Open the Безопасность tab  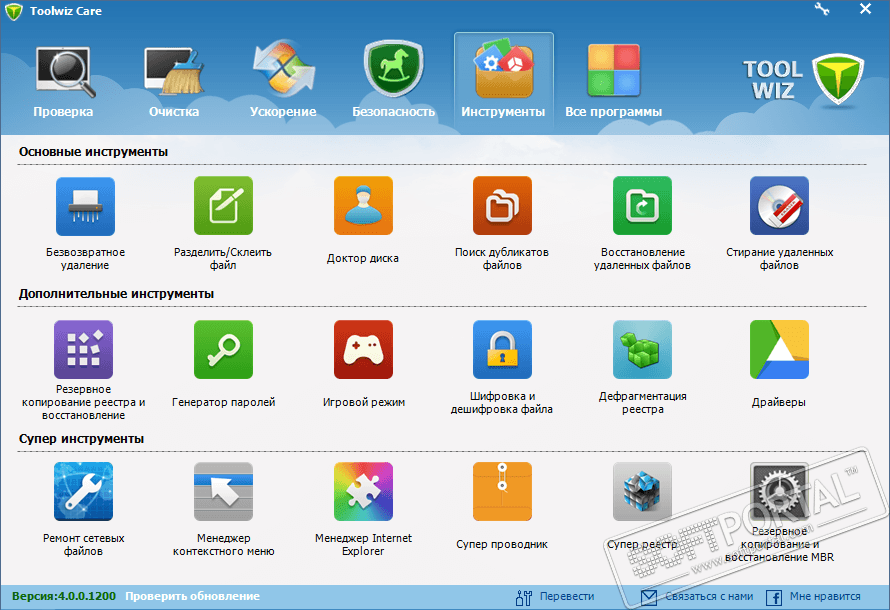coord(393,81)
